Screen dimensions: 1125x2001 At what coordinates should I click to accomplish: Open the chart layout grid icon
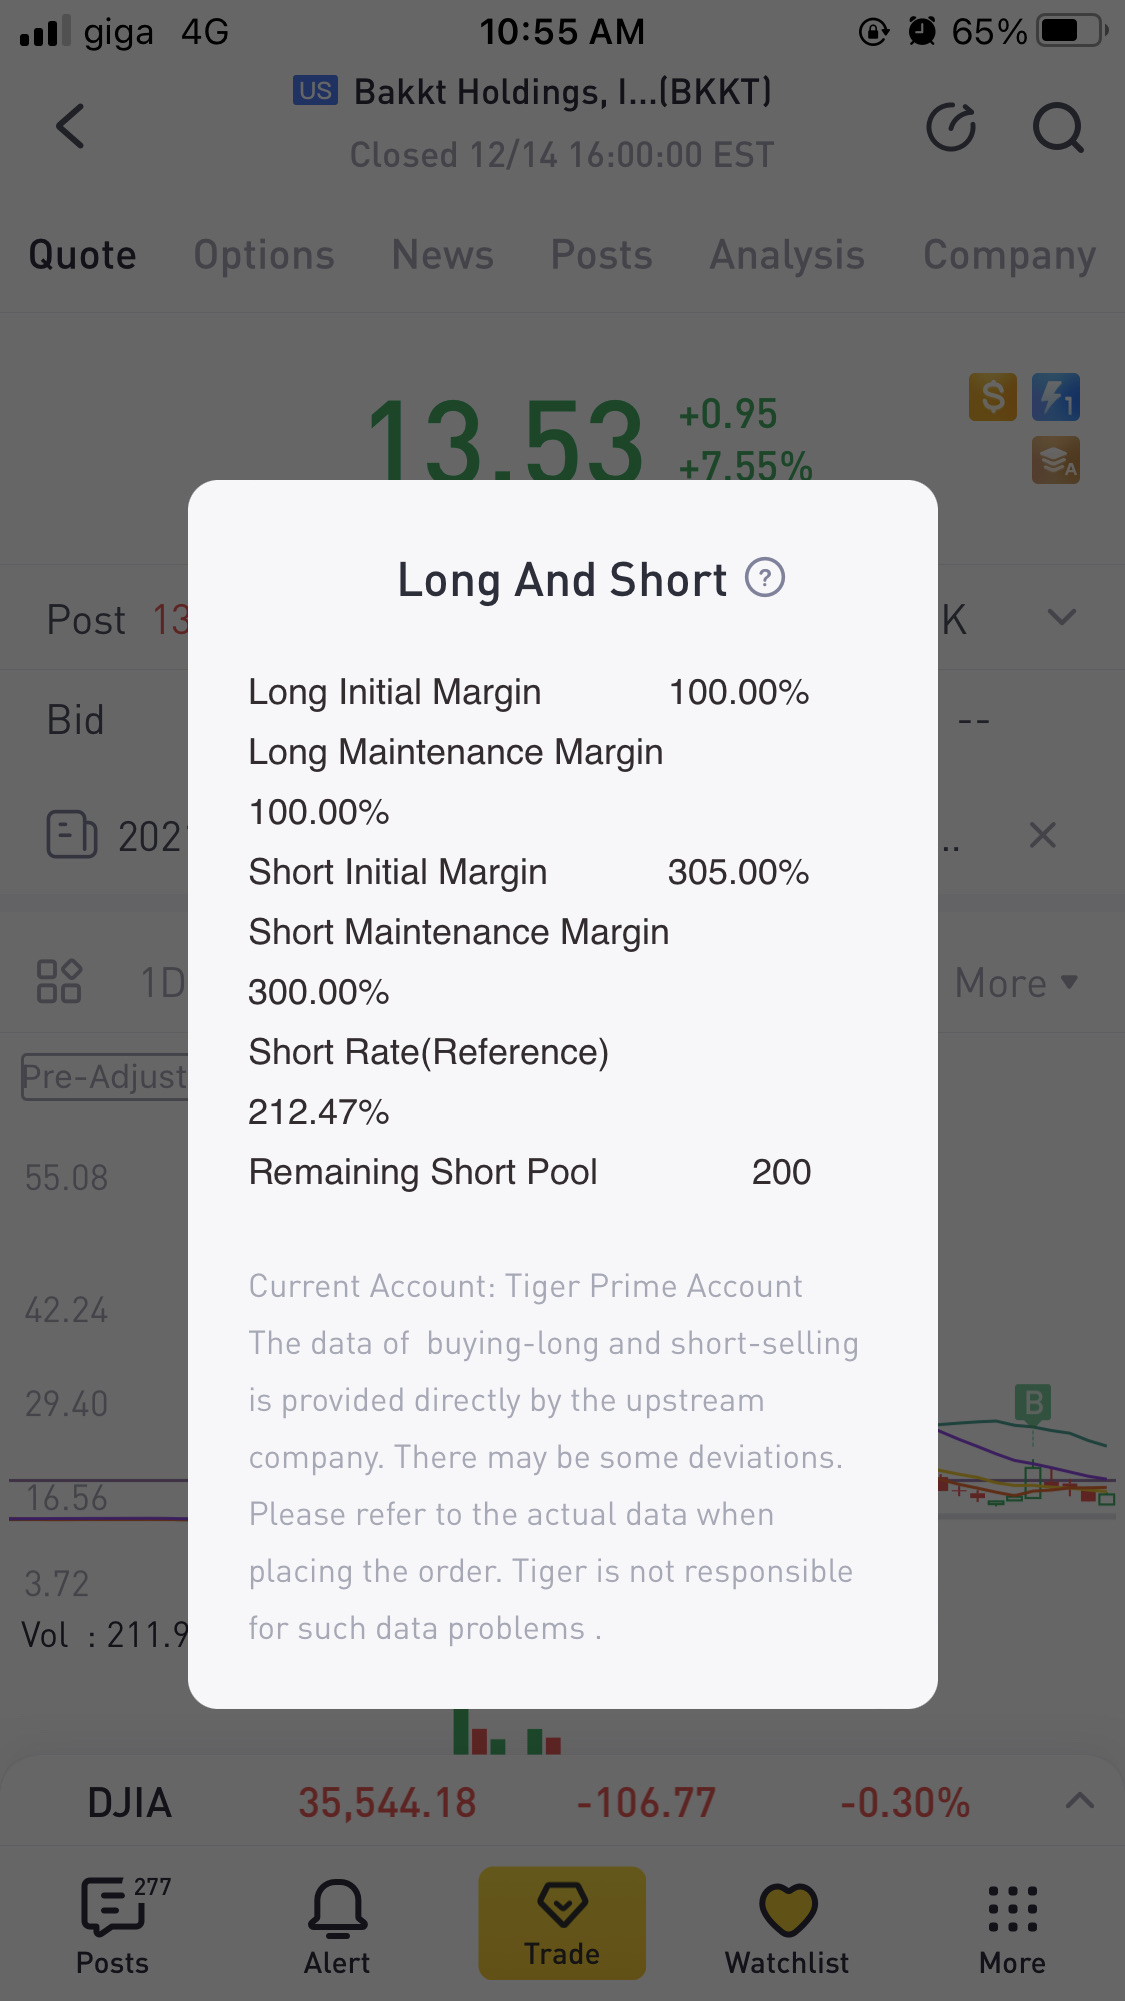(x=59, y=981)
